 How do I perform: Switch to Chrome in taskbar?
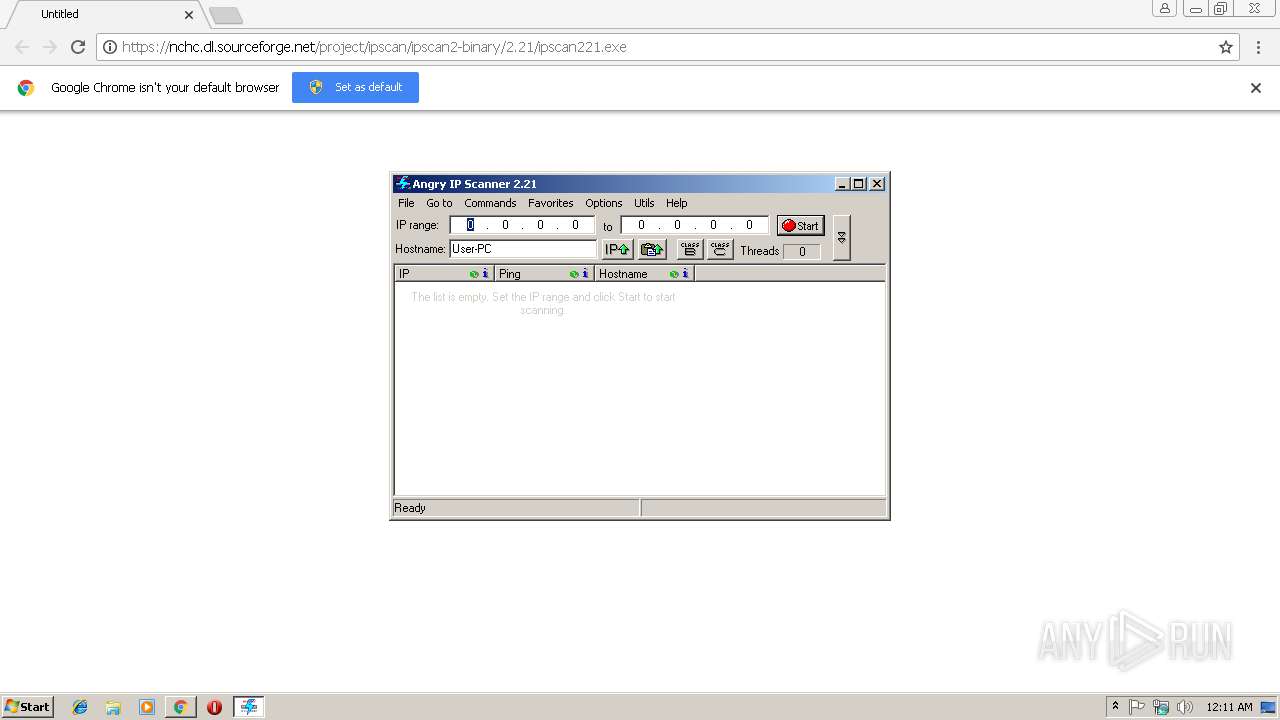point(180,707)
